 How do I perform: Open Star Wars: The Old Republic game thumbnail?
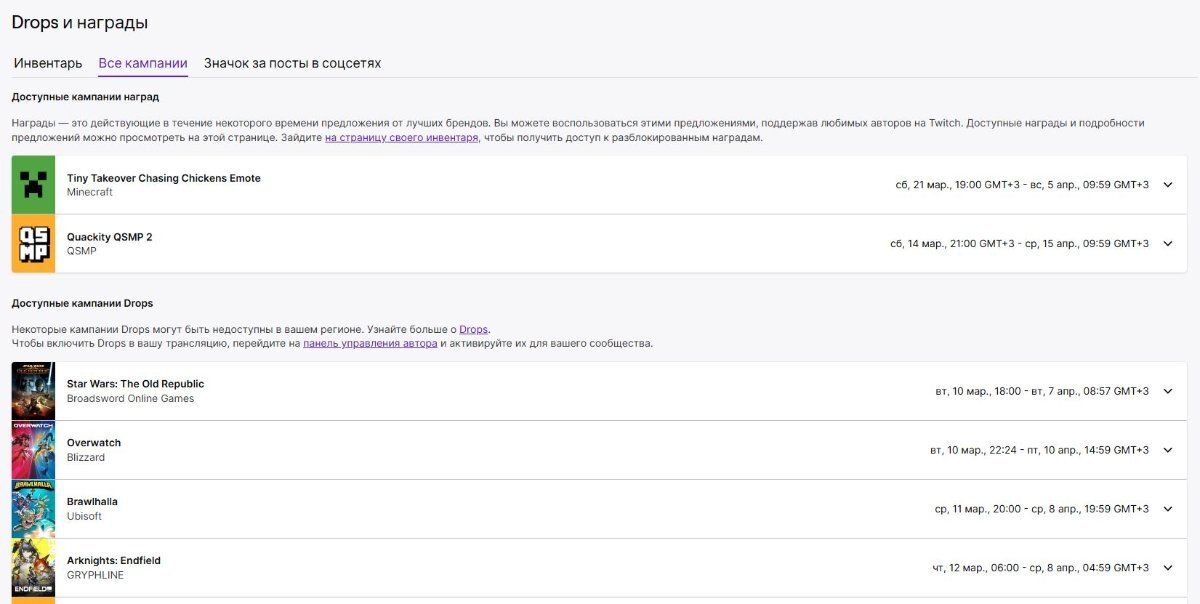tap(33, 391)
